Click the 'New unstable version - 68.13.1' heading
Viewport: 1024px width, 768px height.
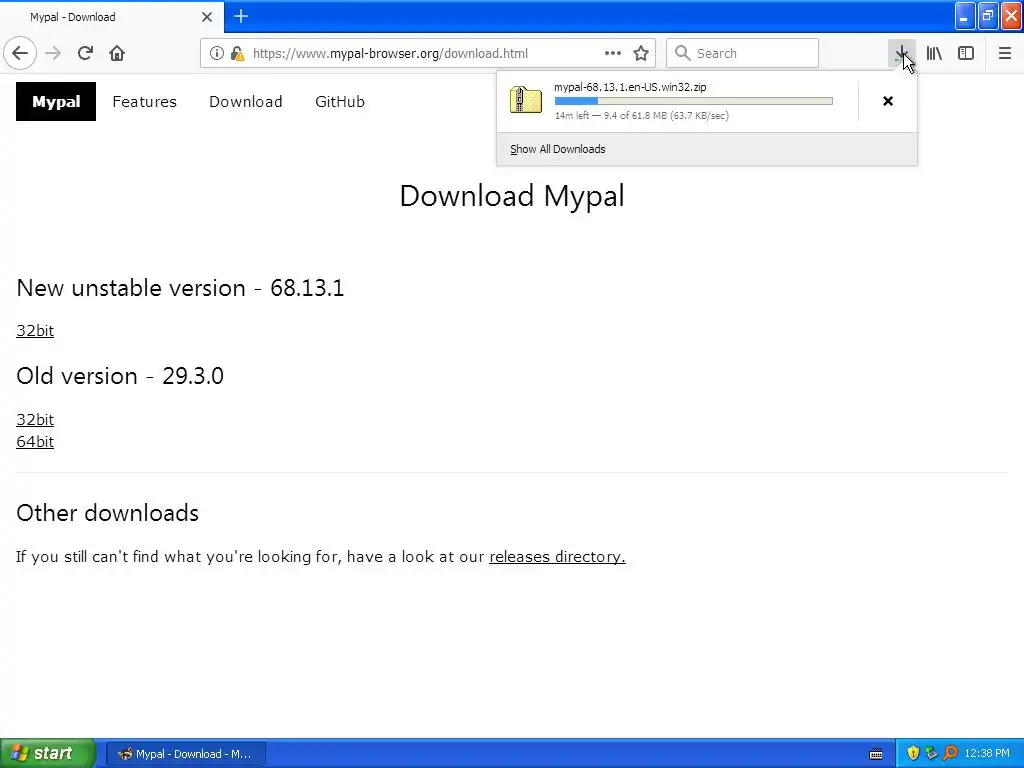180,288
